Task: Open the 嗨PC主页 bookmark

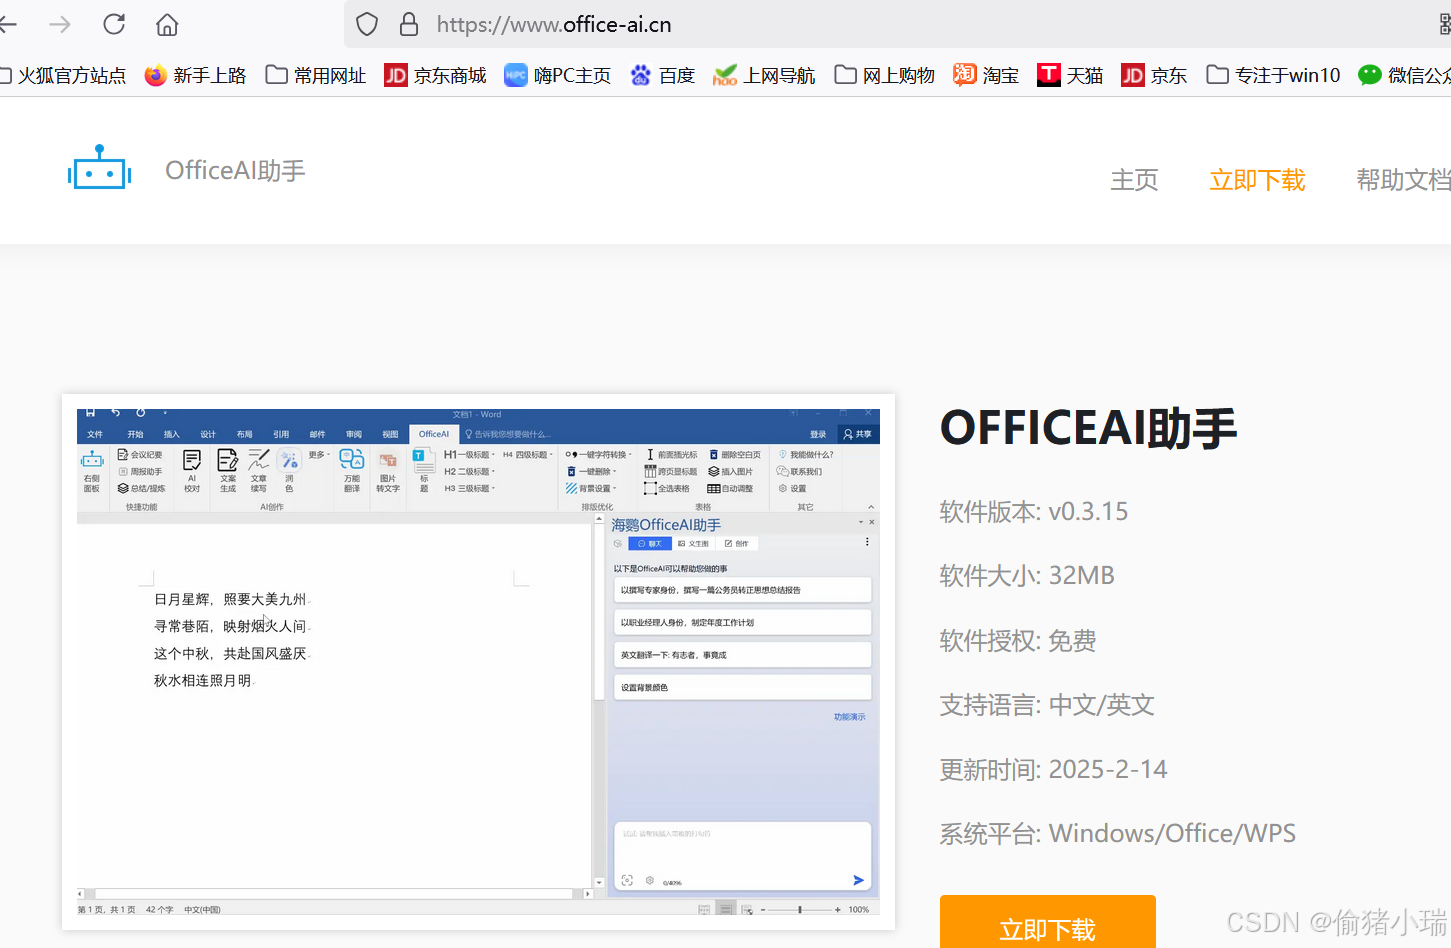Action: tap(558, 75)
